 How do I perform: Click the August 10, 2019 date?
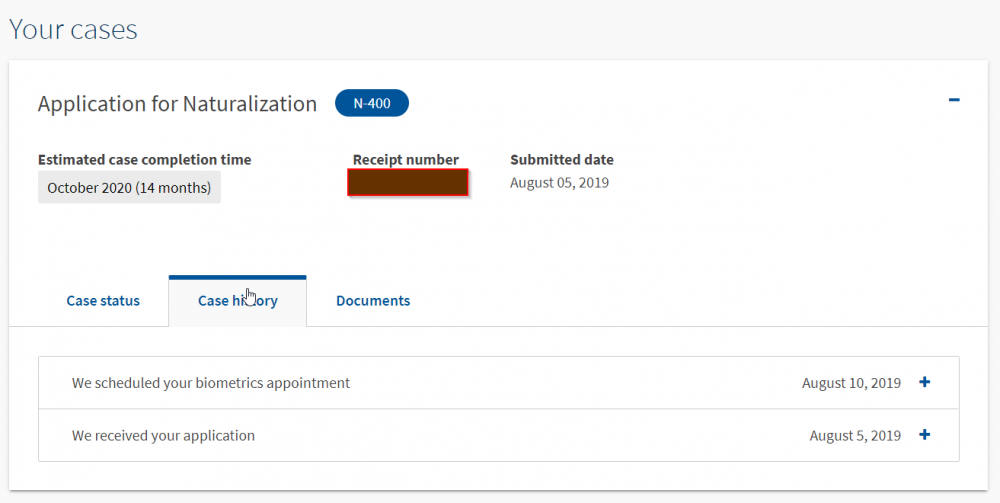click(851, 383)
